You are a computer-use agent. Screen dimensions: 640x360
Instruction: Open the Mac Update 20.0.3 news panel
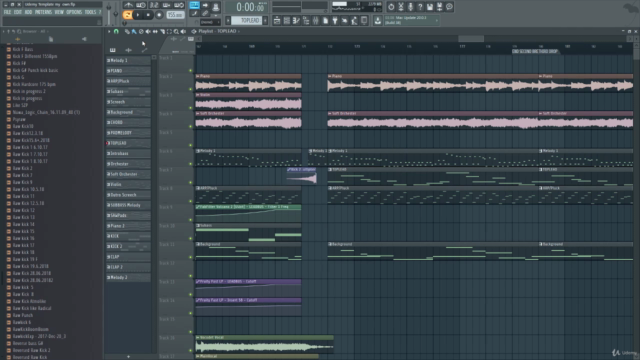(x=411, y=20)
